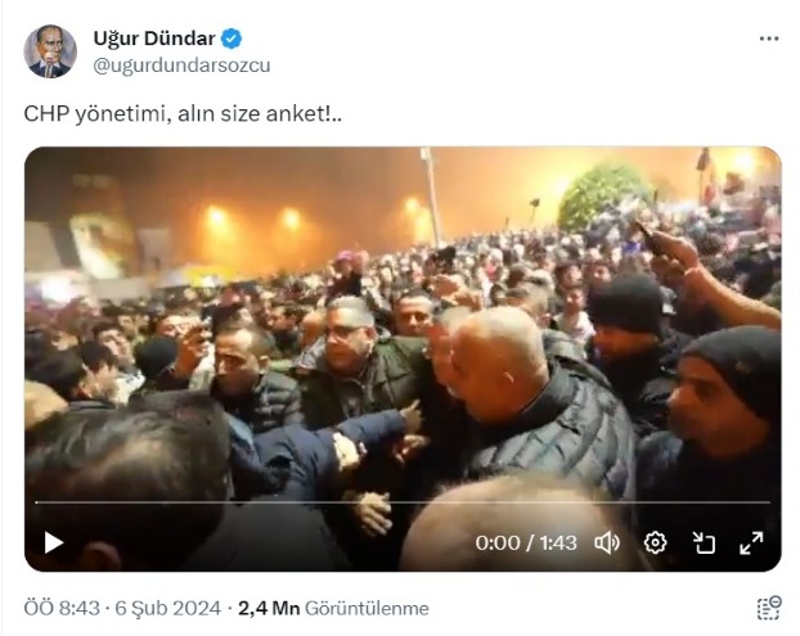Click the center of the video frame

[x=403, y=359]
